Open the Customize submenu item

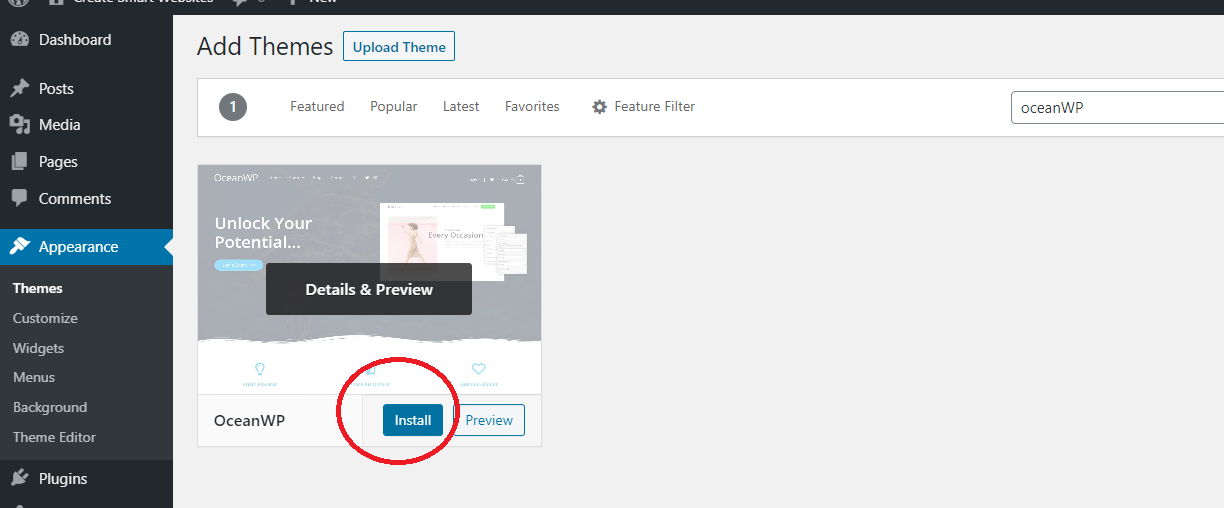tap(45, 318)
